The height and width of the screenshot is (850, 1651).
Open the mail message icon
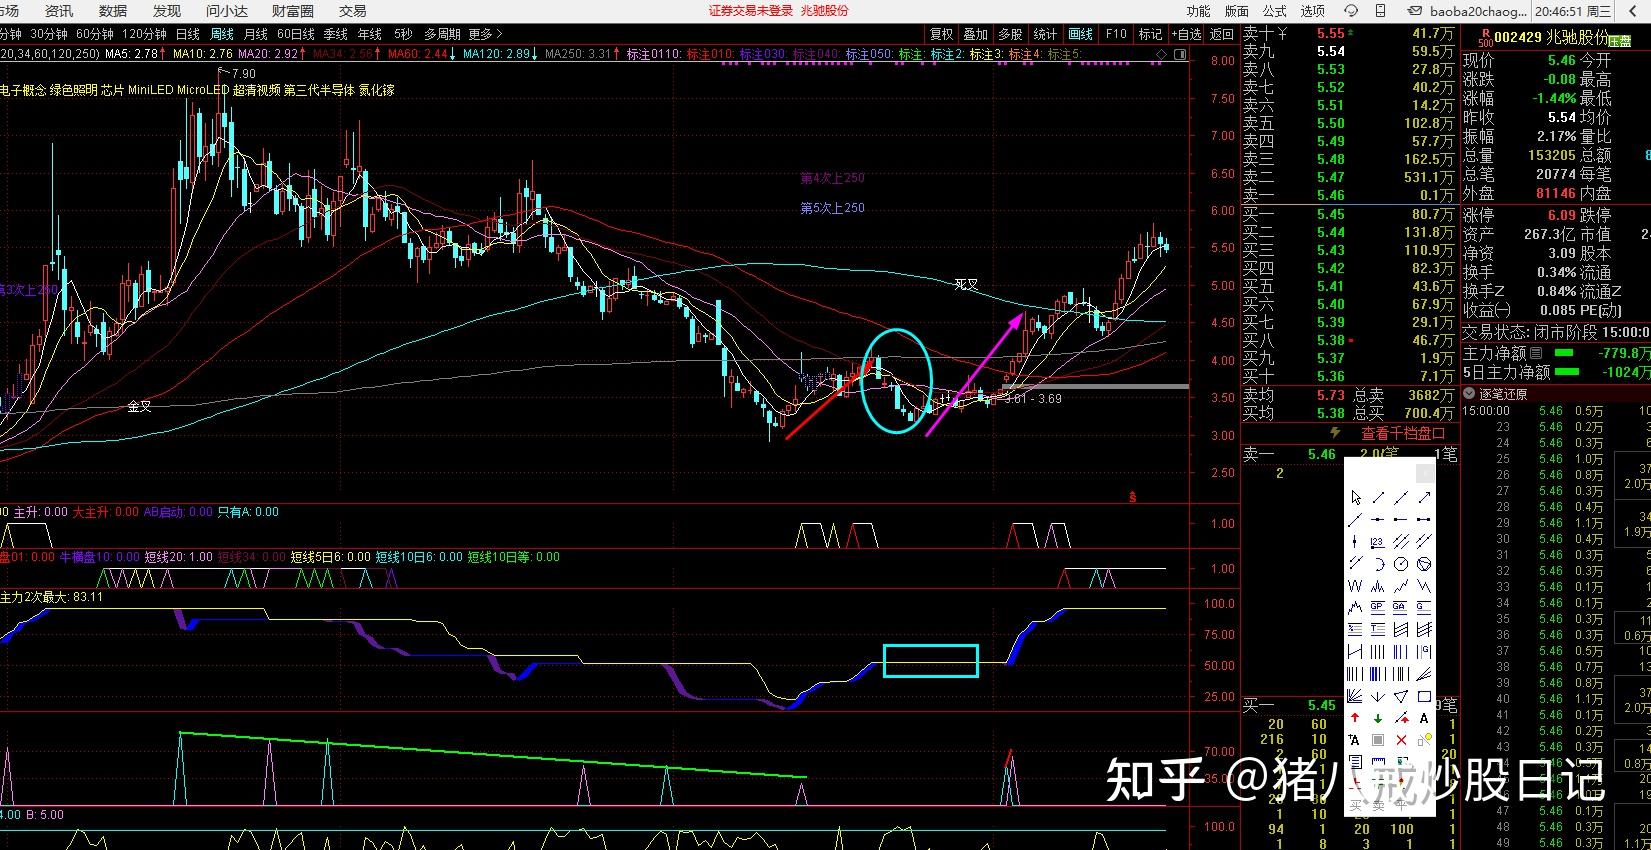(x=1414, y=11)
